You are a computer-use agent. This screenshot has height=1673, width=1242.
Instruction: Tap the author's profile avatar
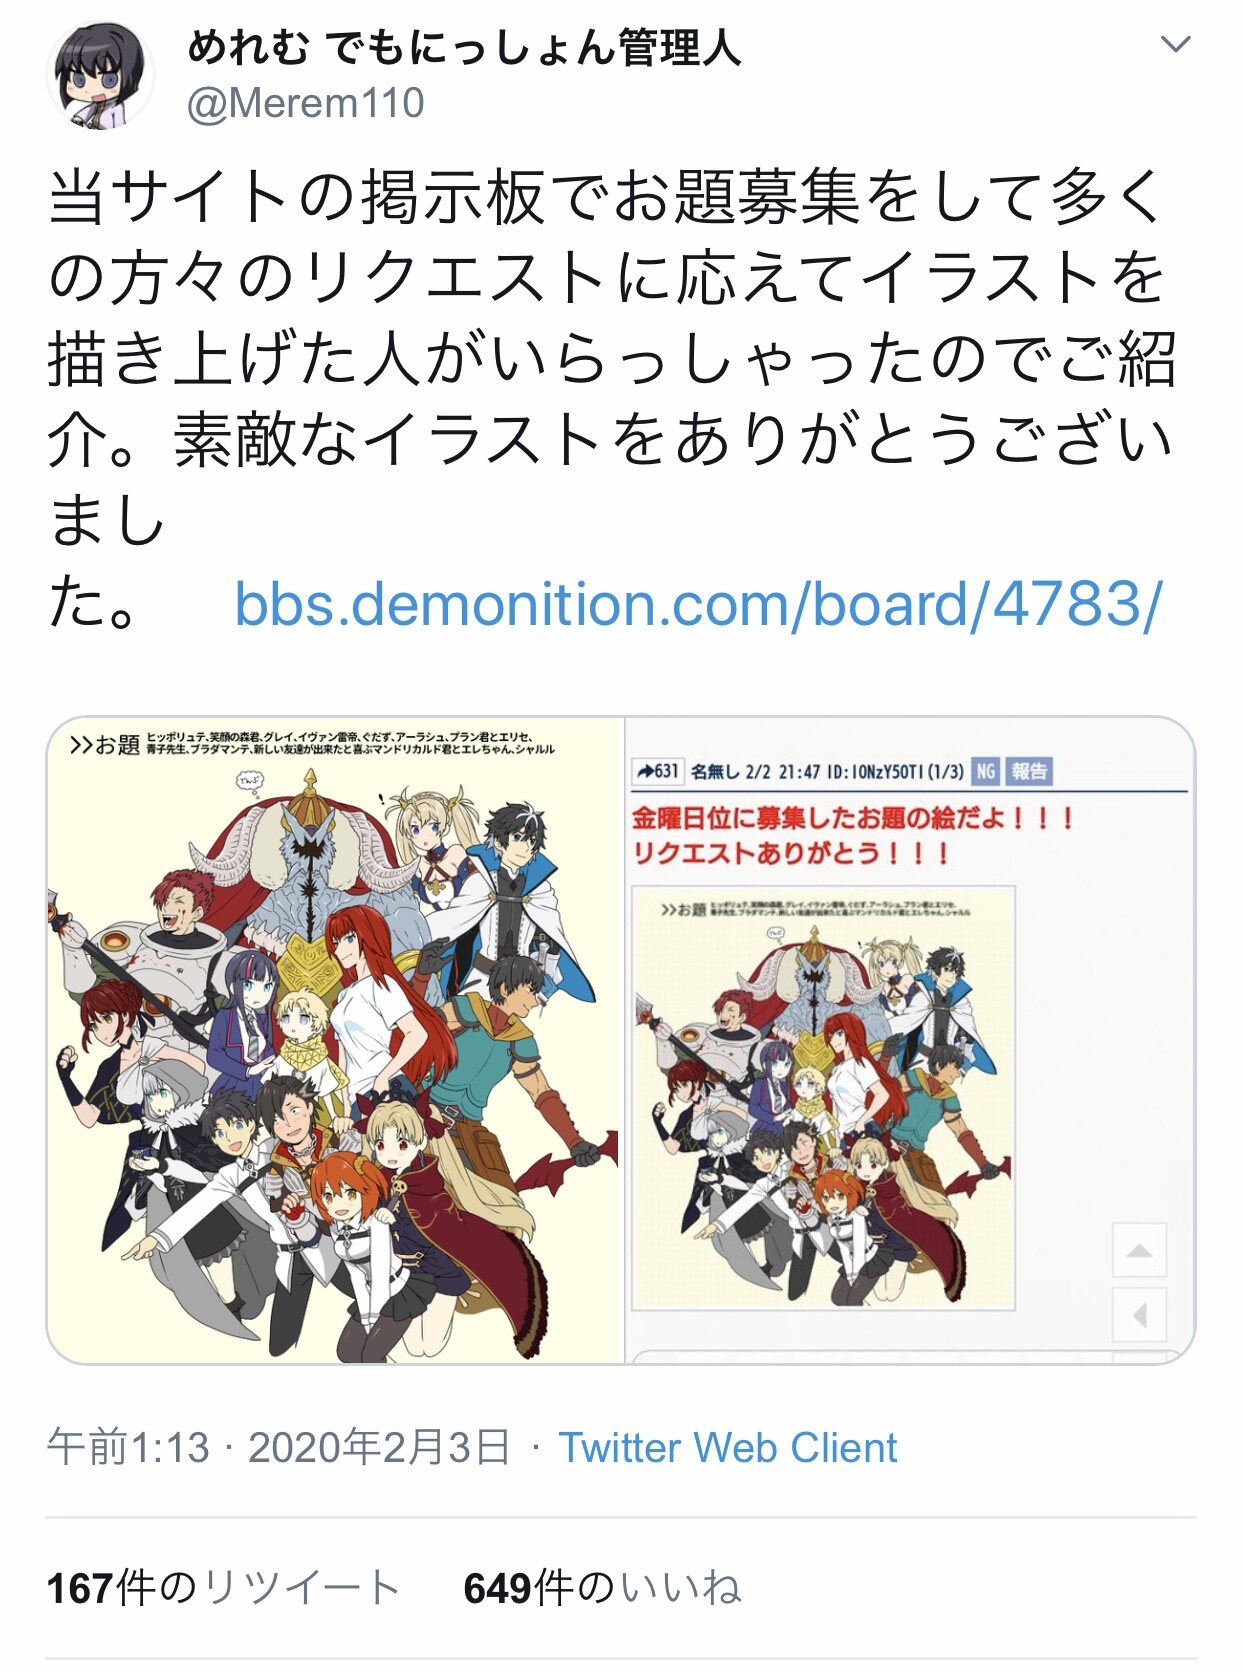point(101,75)
